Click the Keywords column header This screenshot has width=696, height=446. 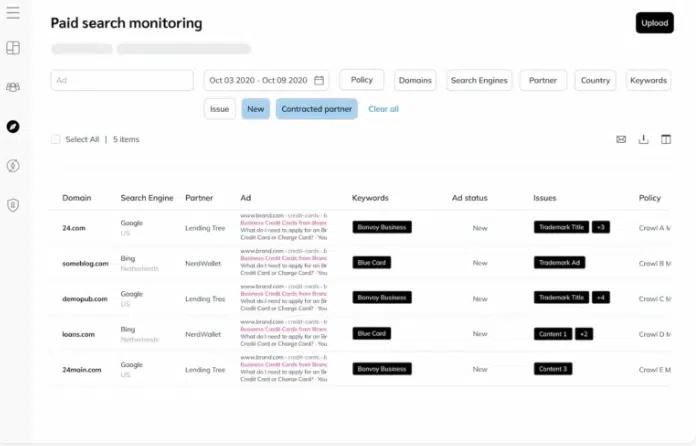[370, 198]
